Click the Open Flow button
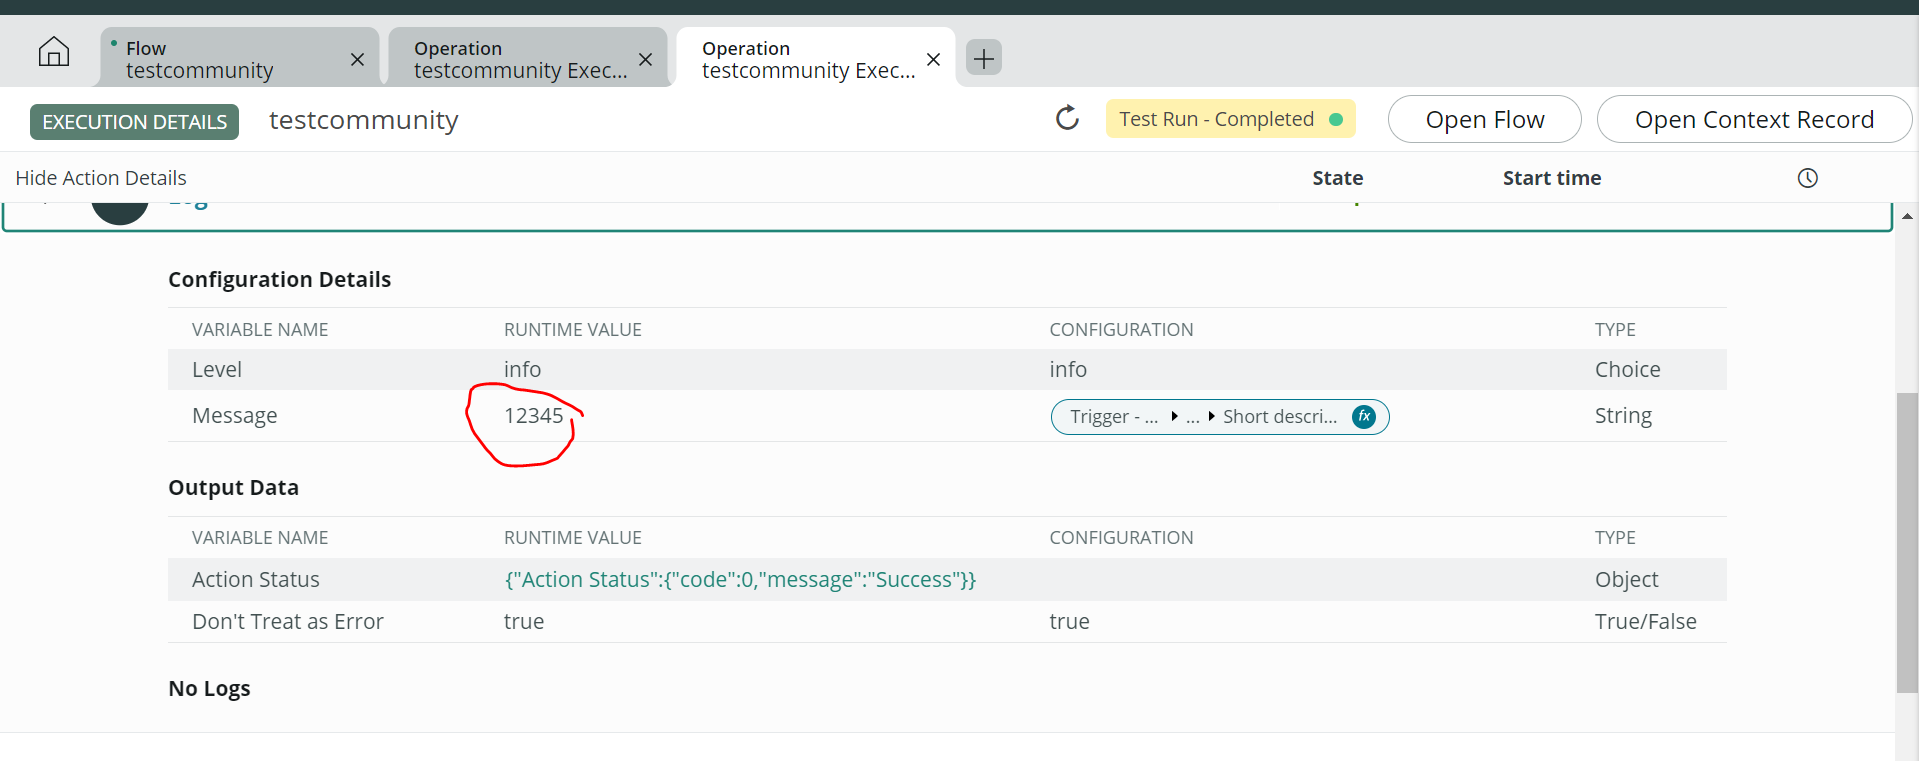The width and height of the screenshot is (1919, 761). point(1484,119)
